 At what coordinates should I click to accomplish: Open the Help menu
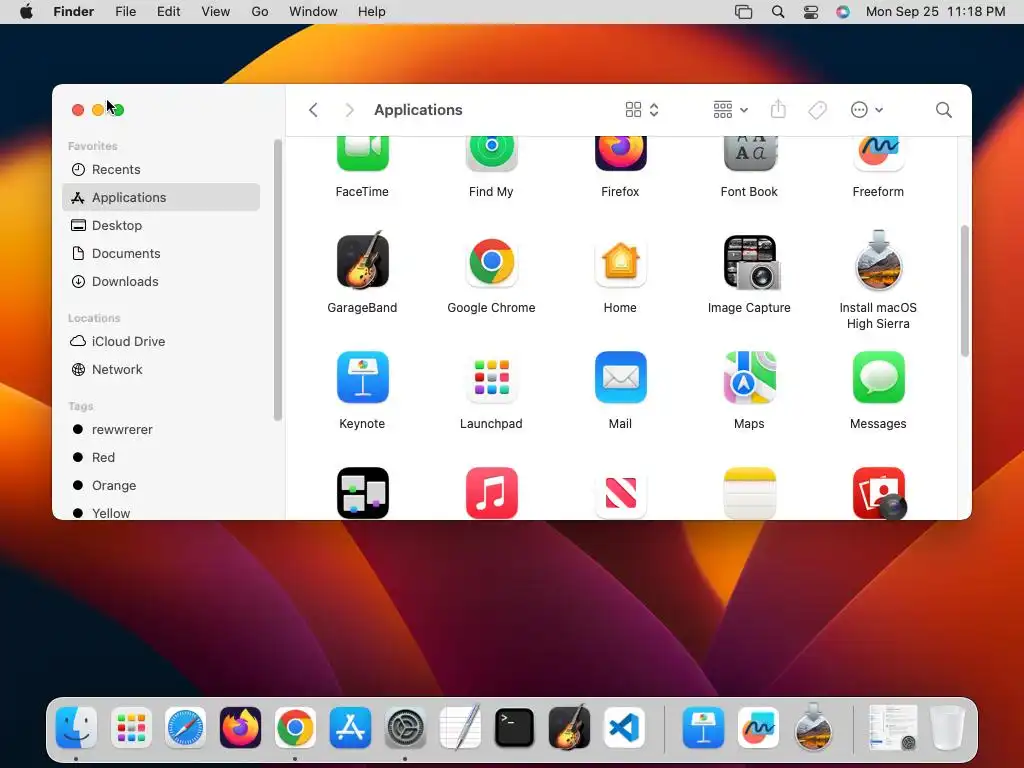(x=372, y=12)
